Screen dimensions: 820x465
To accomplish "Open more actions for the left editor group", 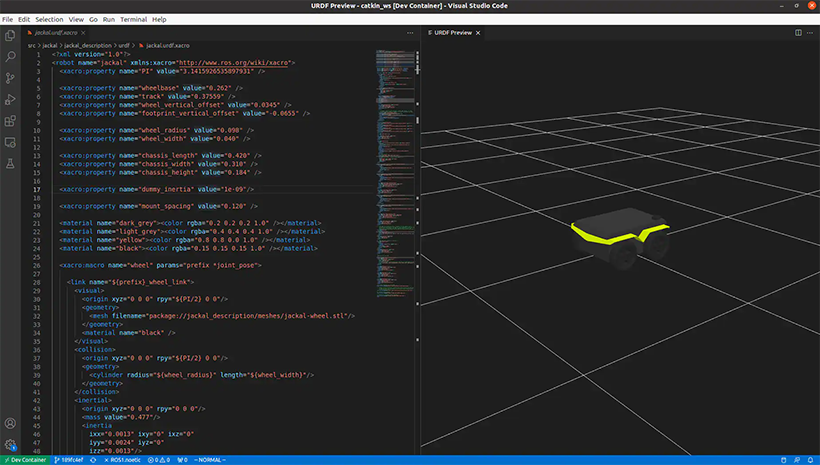I will (410, 32).
